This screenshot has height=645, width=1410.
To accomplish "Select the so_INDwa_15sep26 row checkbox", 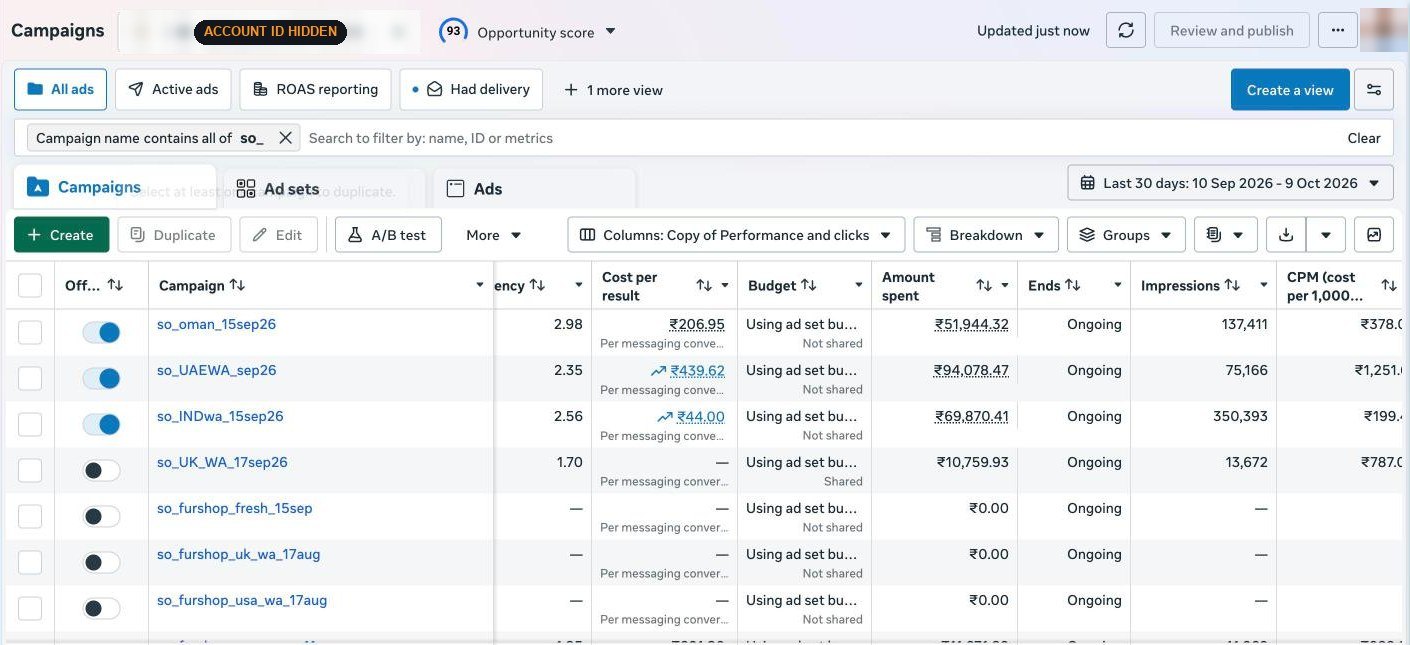I will click(30, 424).
